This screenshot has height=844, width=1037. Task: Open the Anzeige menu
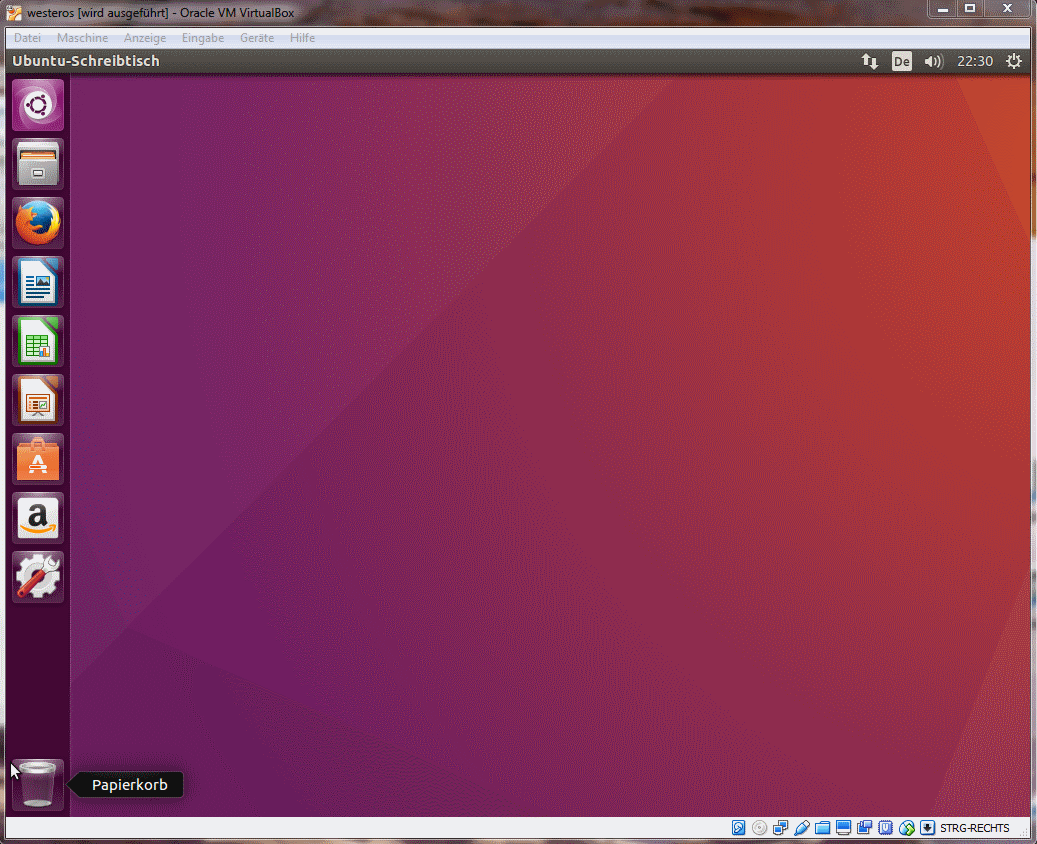[145, 38]
